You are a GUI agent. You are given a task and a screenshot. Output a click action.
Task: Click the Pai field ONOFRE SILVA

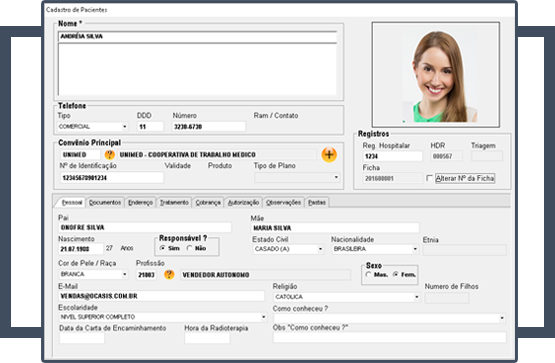click(x=145, y=227)
